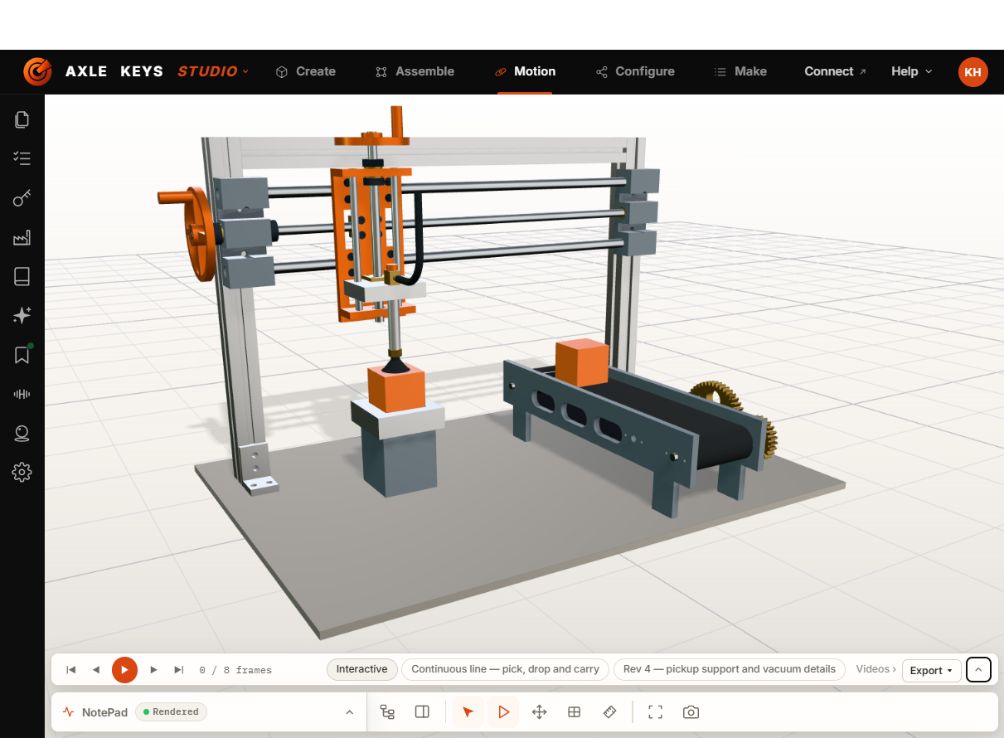1004x738 pixels.
Task: Switch to the Create tab
Action: pyautogui.click(x=305, y=72)
